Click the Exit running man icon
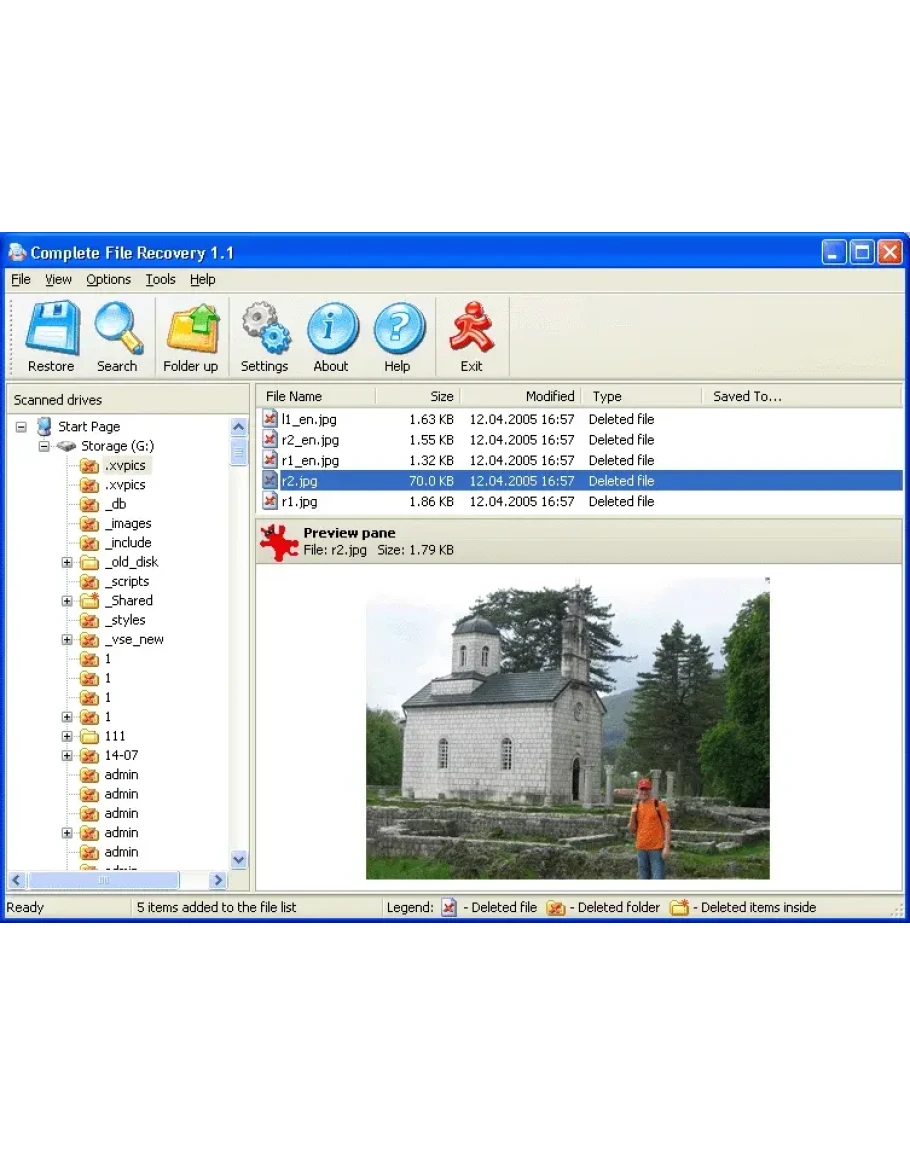This screenshot has height=1155, width=910. 471,328
